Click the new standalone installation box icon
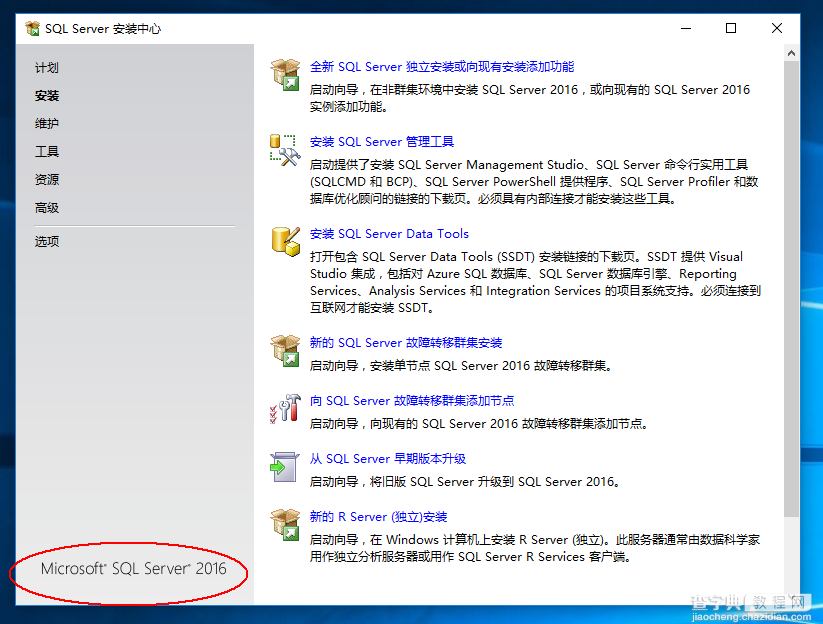This screenshot has width=823, height=624. (x=285, y=75)
